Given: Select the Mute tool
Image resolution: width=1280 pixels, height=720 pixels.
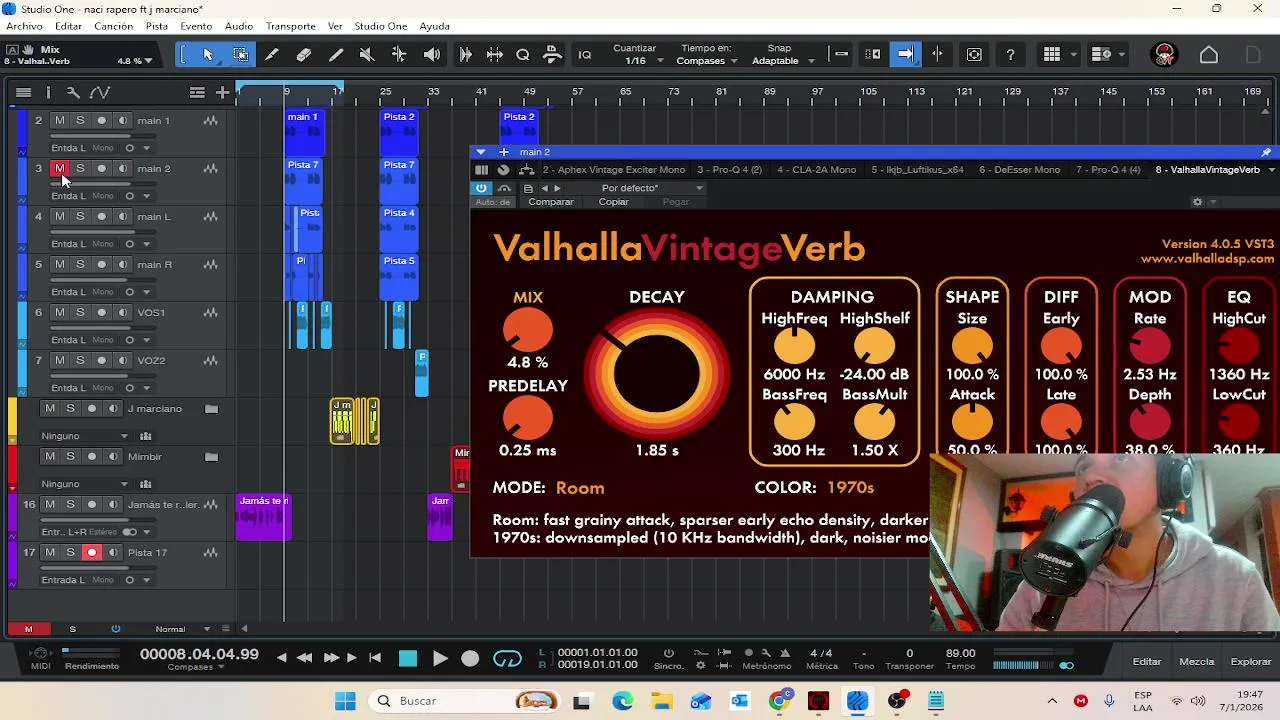Looking at the screenshot, I should pos(367,55).
